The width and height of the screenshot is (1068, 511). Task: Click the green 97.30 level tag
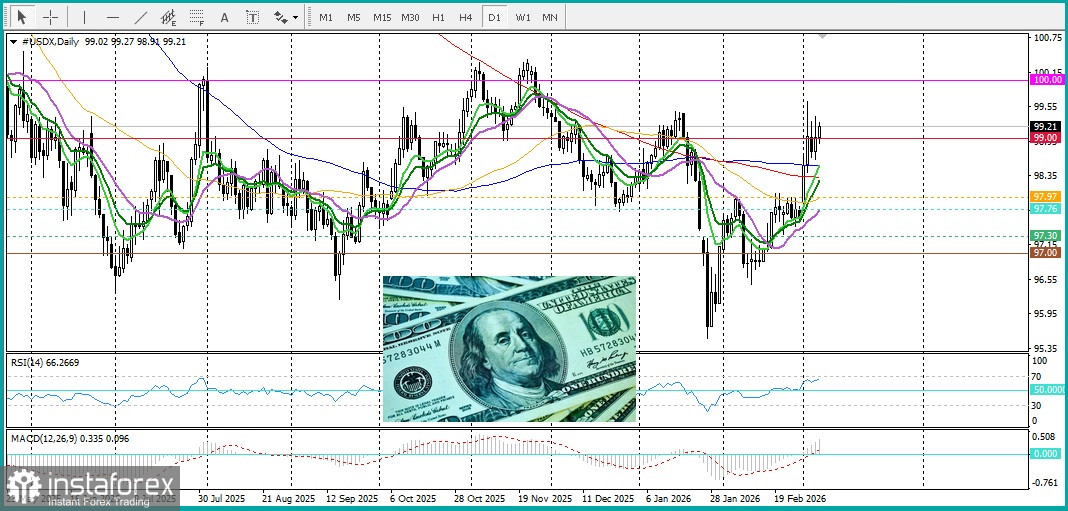pyautogui.click(x=1046, y=235)
